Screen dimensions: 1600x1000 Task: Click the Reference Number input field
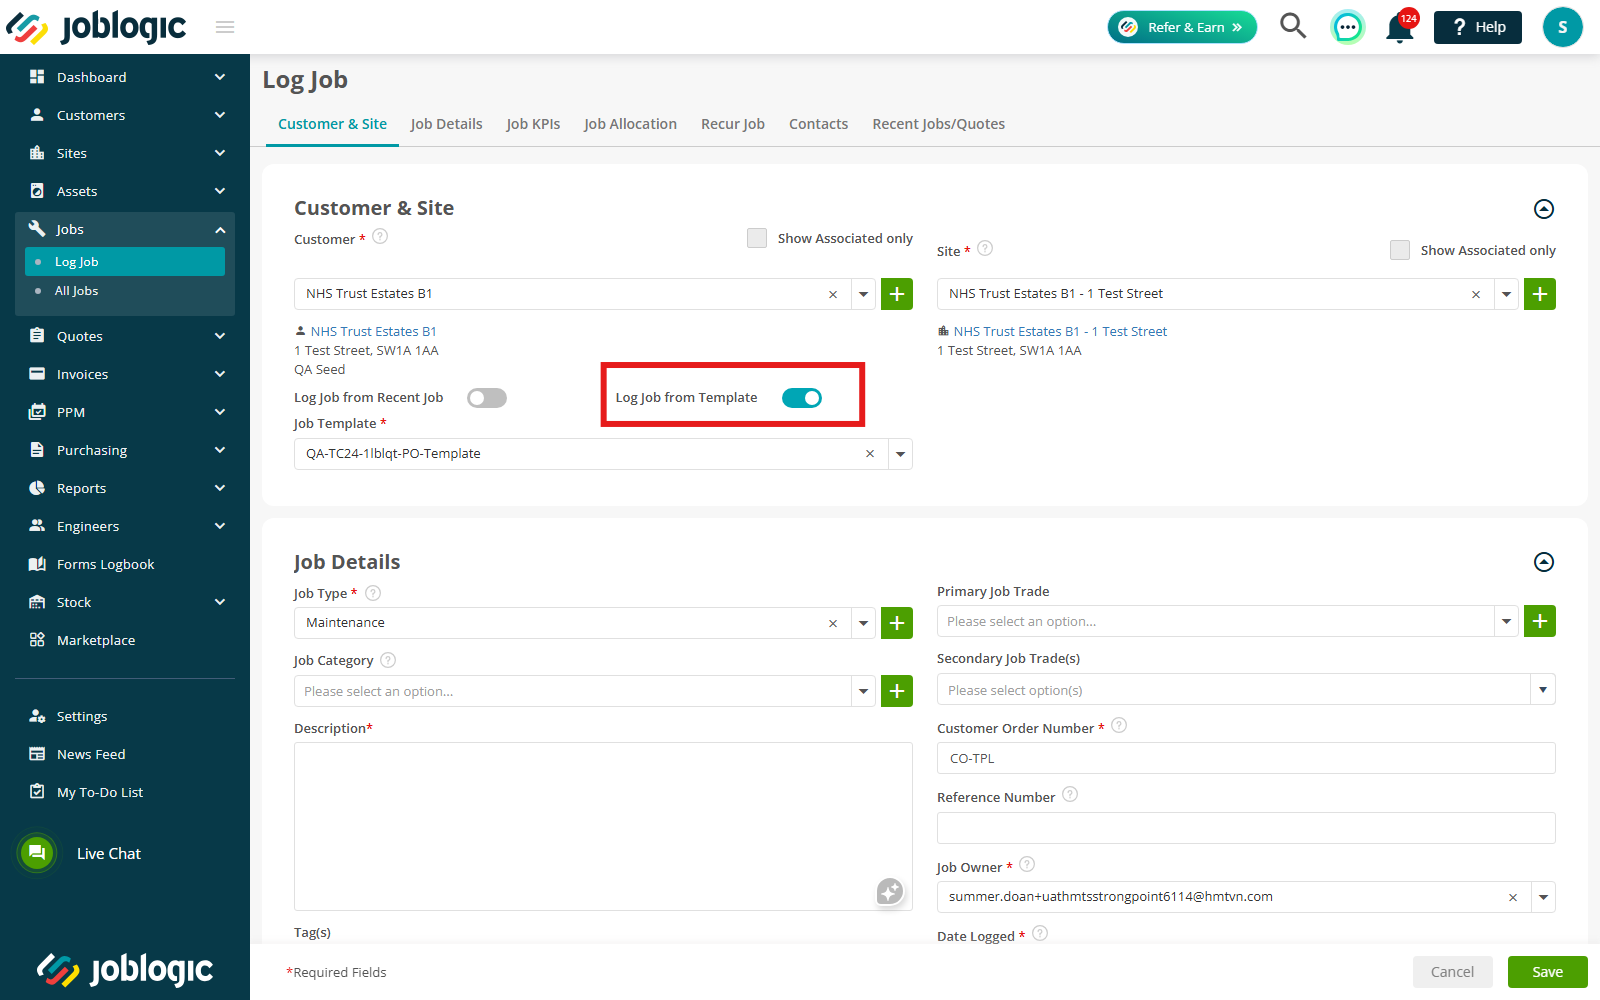click(1246, 828)
